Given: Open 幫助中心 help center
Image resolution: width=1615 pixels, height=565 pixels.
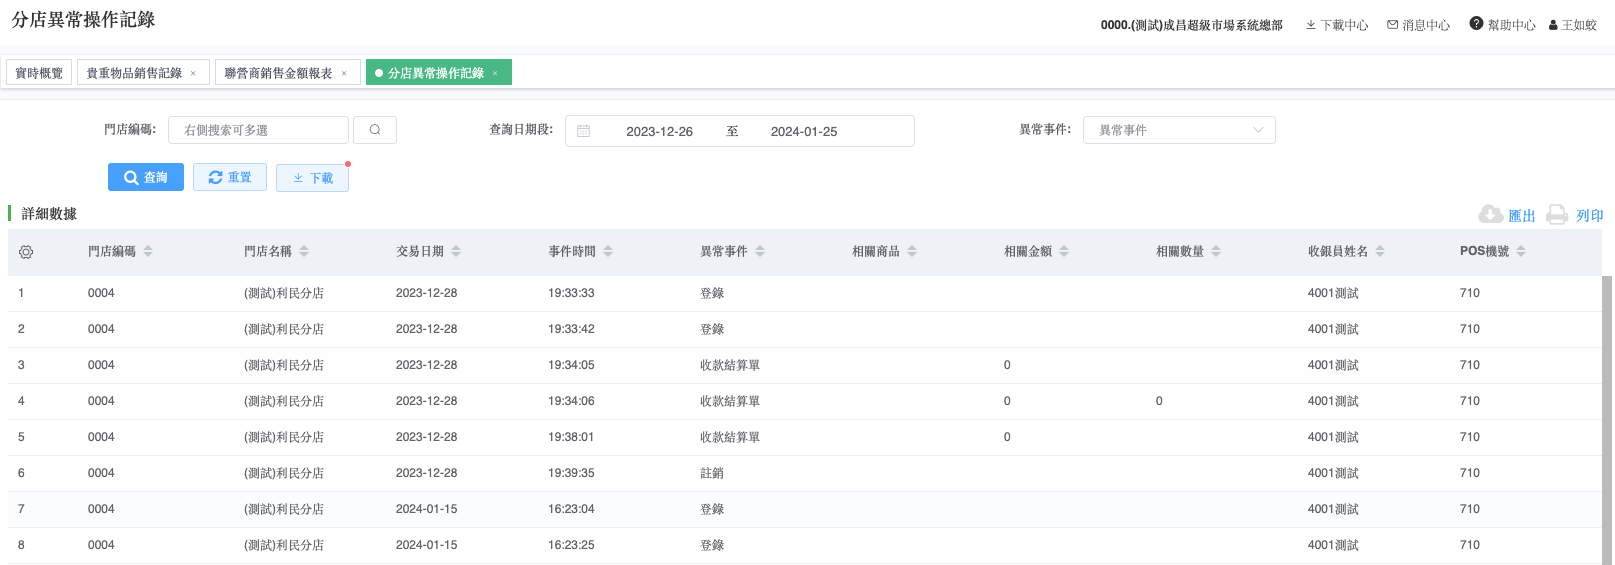Looking at the screenshot, I should [1502, 25].
